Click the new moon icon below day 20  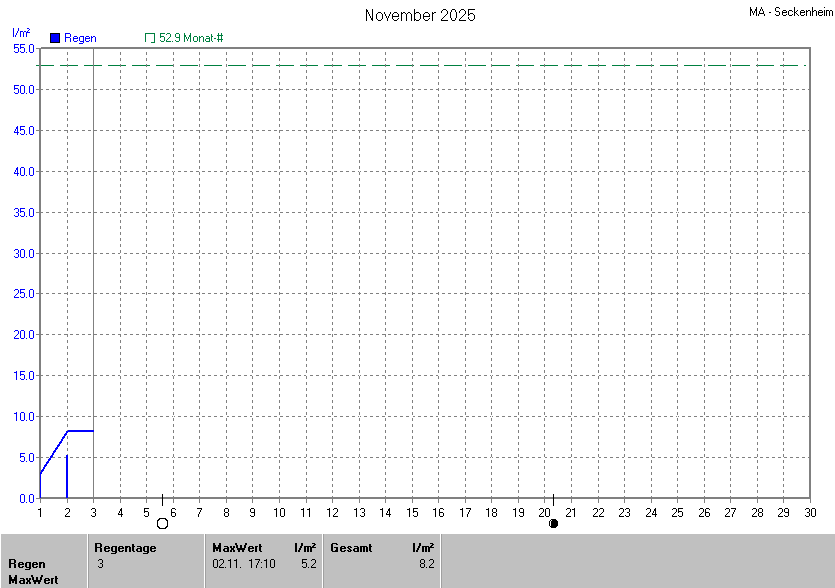tap(553, 523)
